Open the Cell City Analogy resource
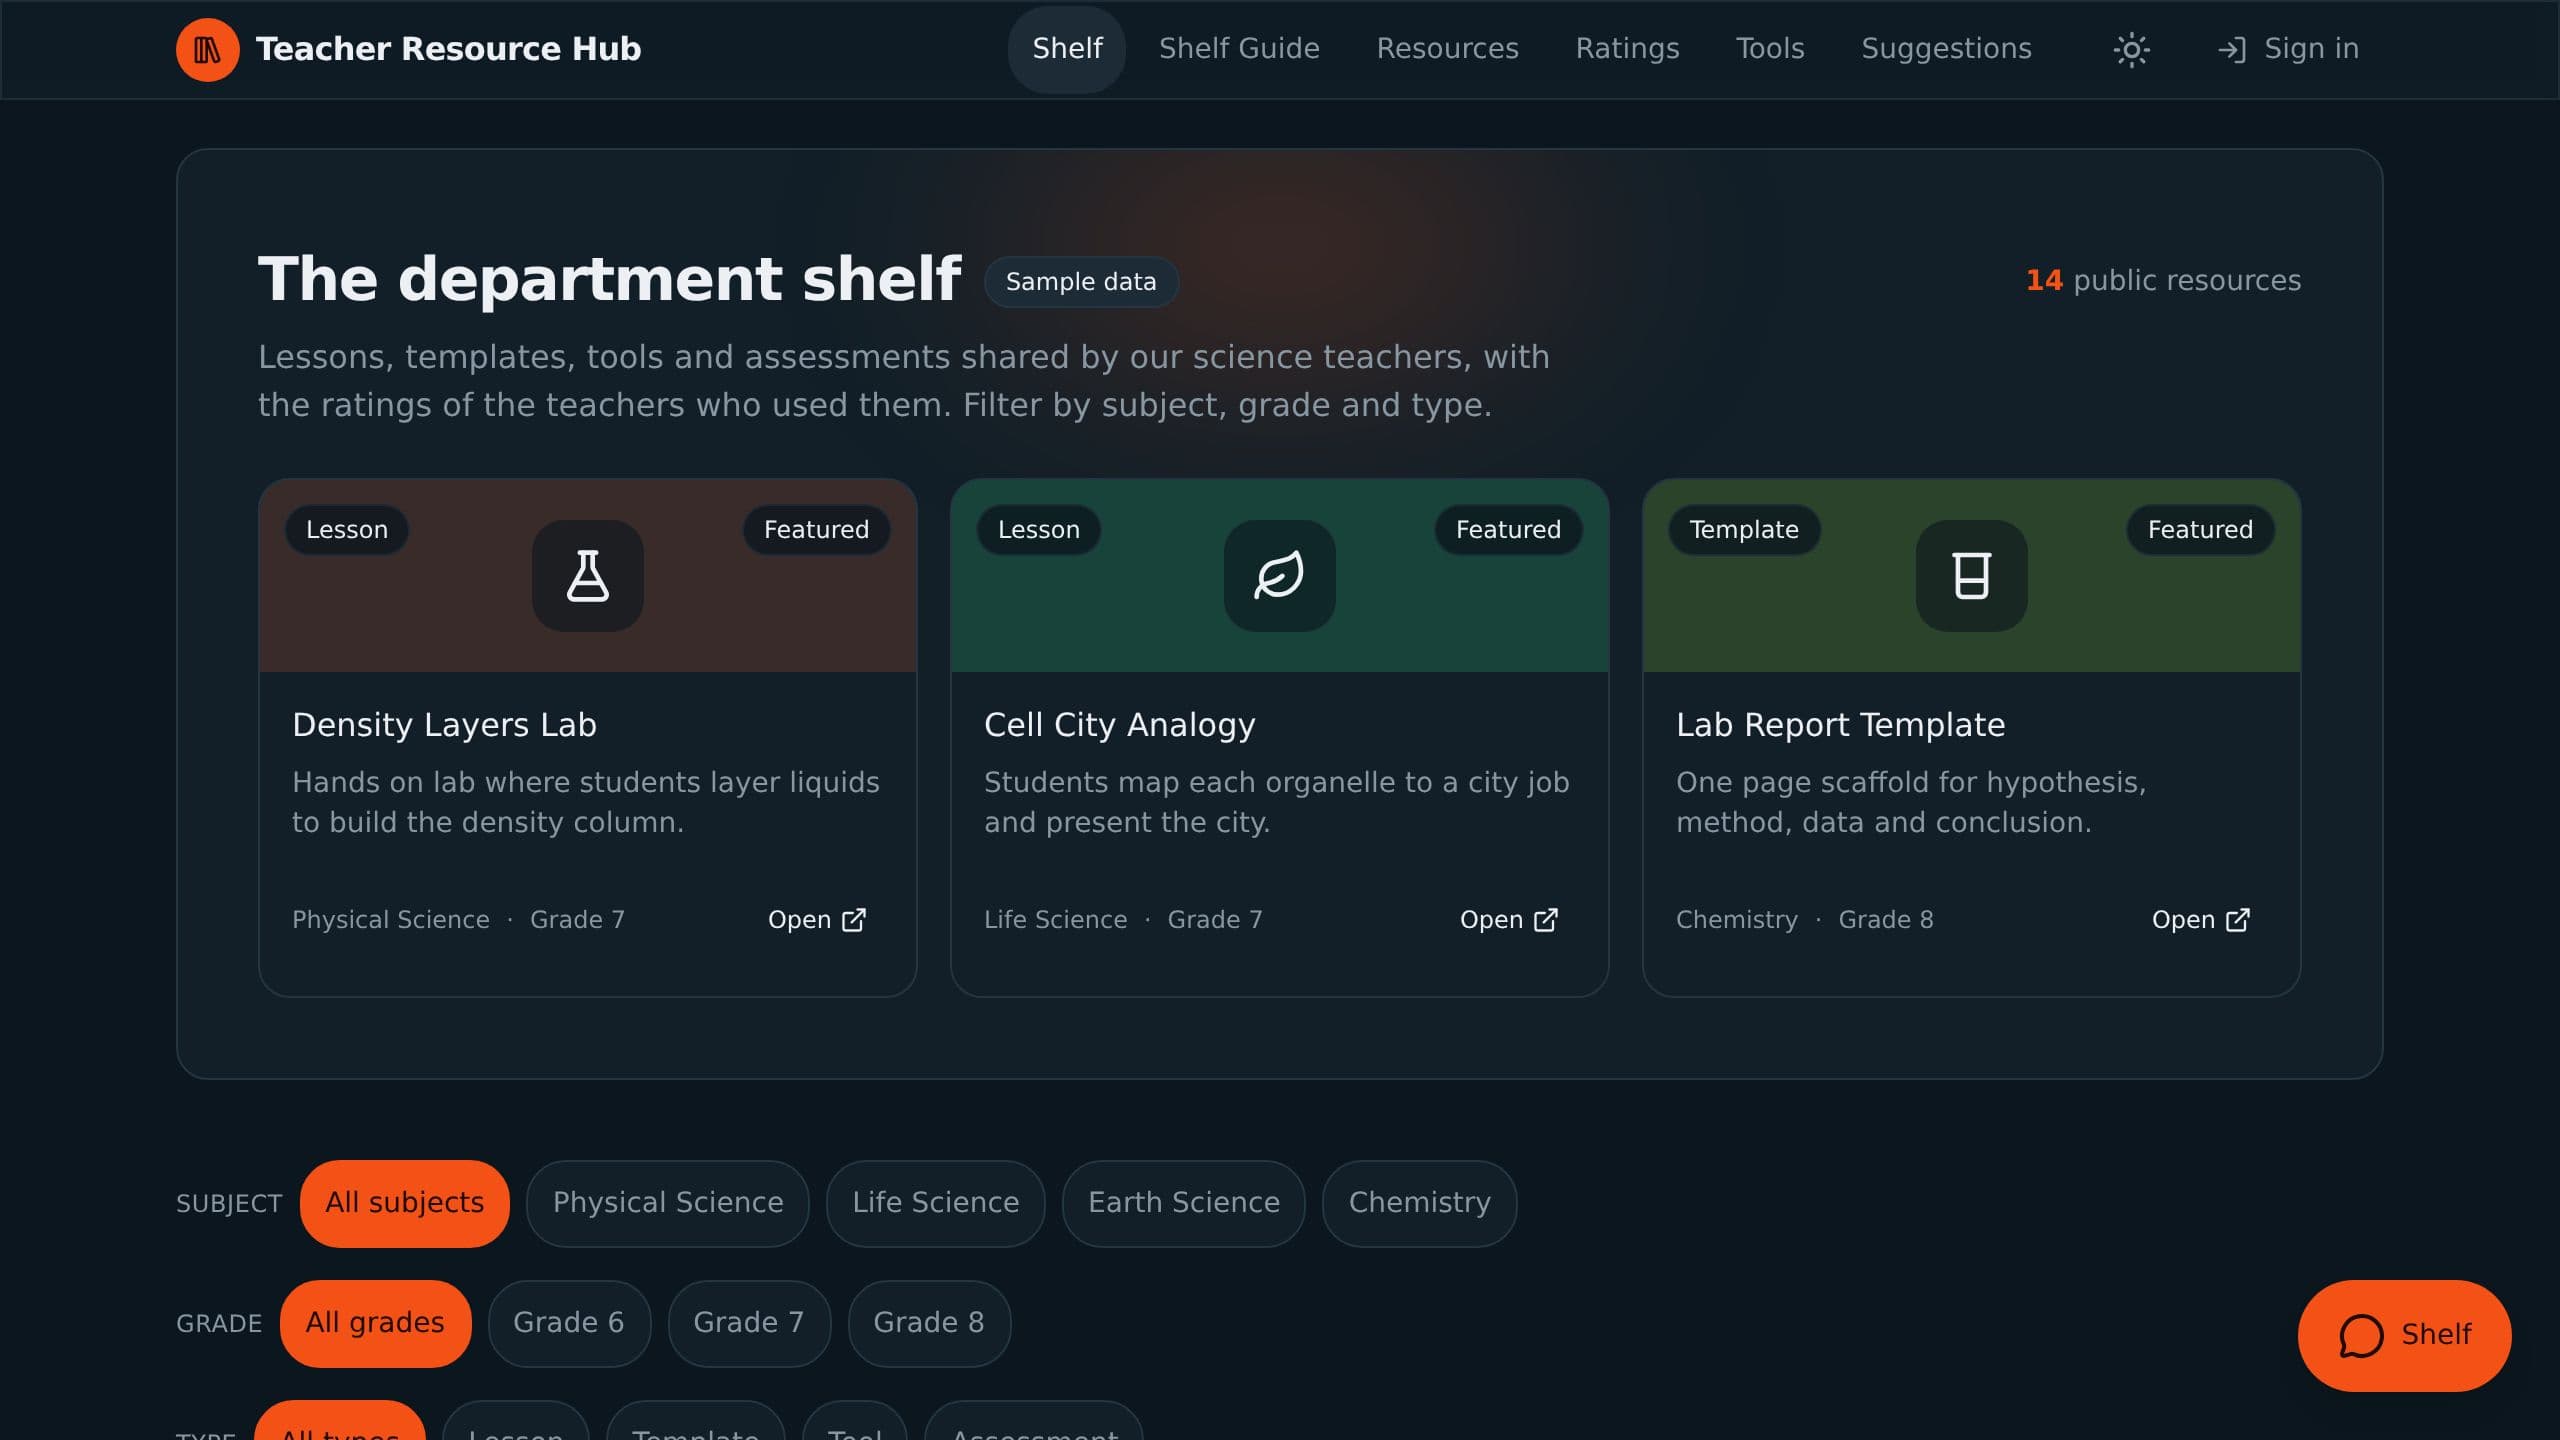Screen dimensions: 2560x1440 [x=1508, y=919]
